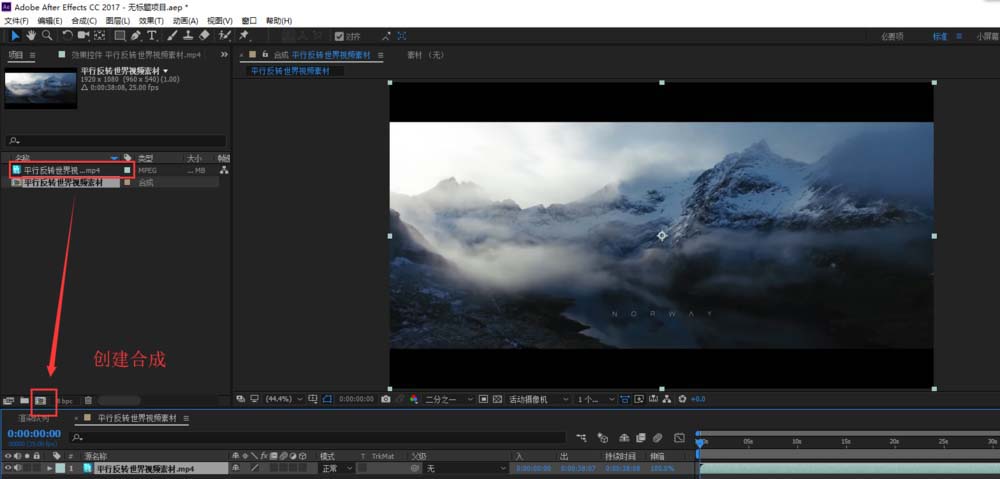Image resolution: width=1000 pixels, height=479 pixels.
Task: Select the Unified Camera tool
Action: [x=83, y=36]
